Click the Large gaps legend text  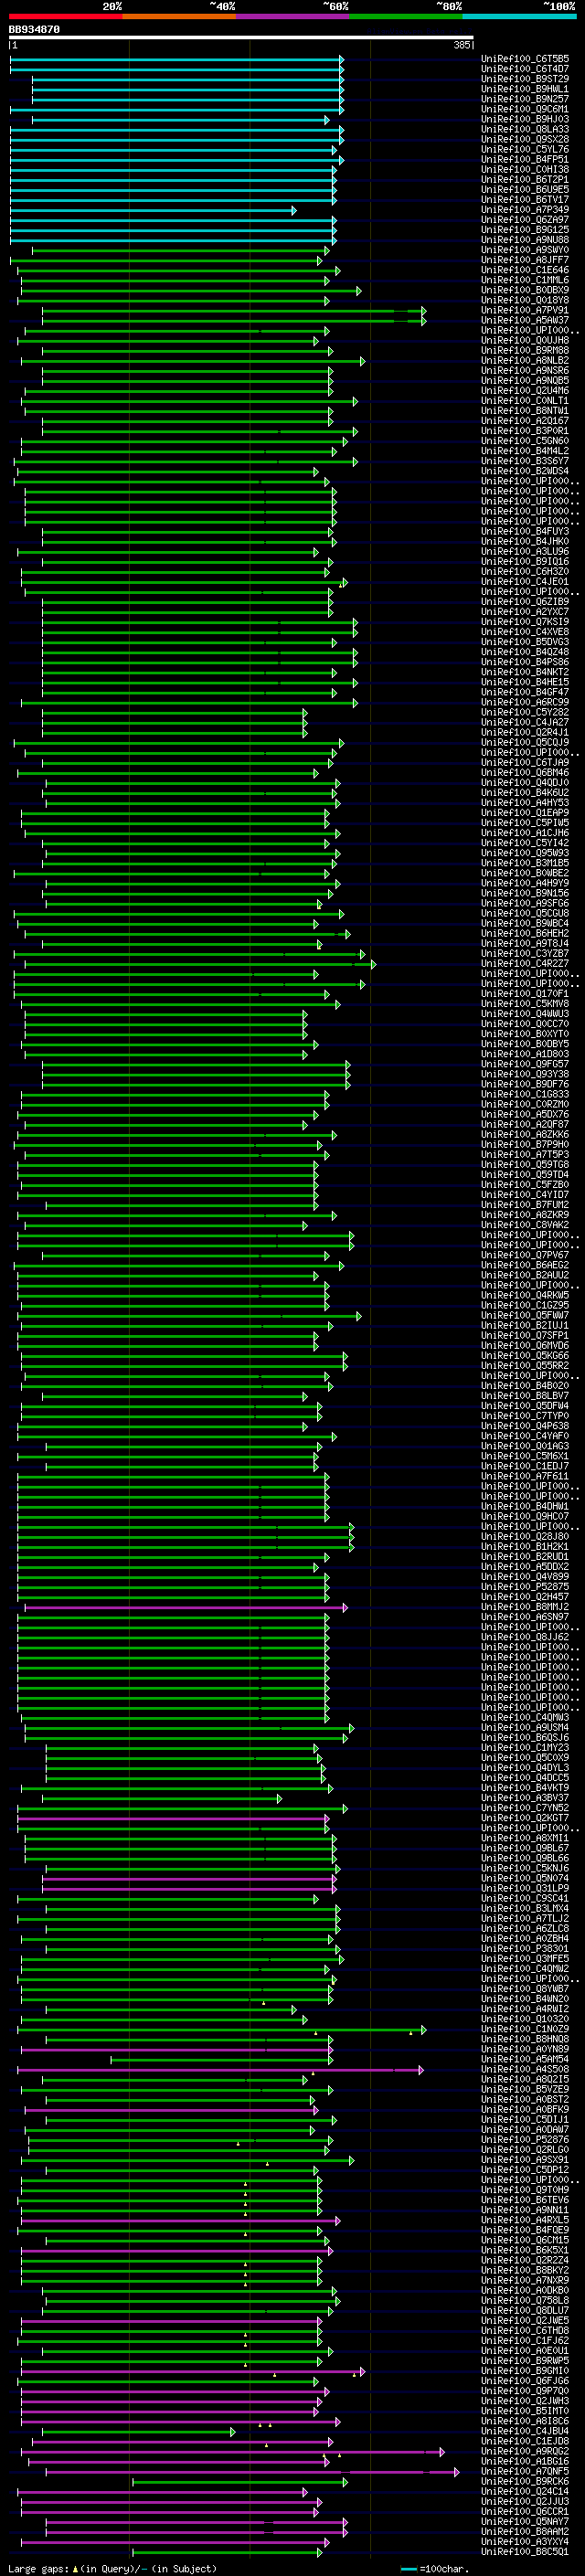pyautogui.click(x=111, y=2568)
